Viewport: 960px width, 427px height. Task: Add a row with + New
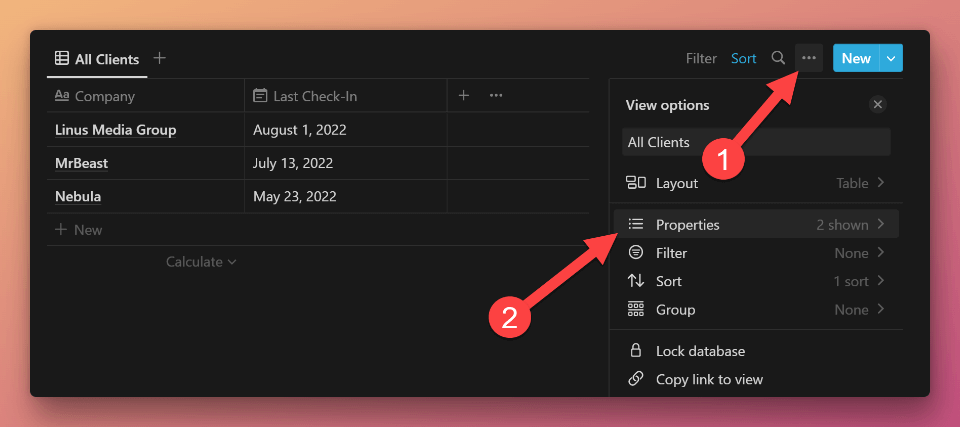78,230
